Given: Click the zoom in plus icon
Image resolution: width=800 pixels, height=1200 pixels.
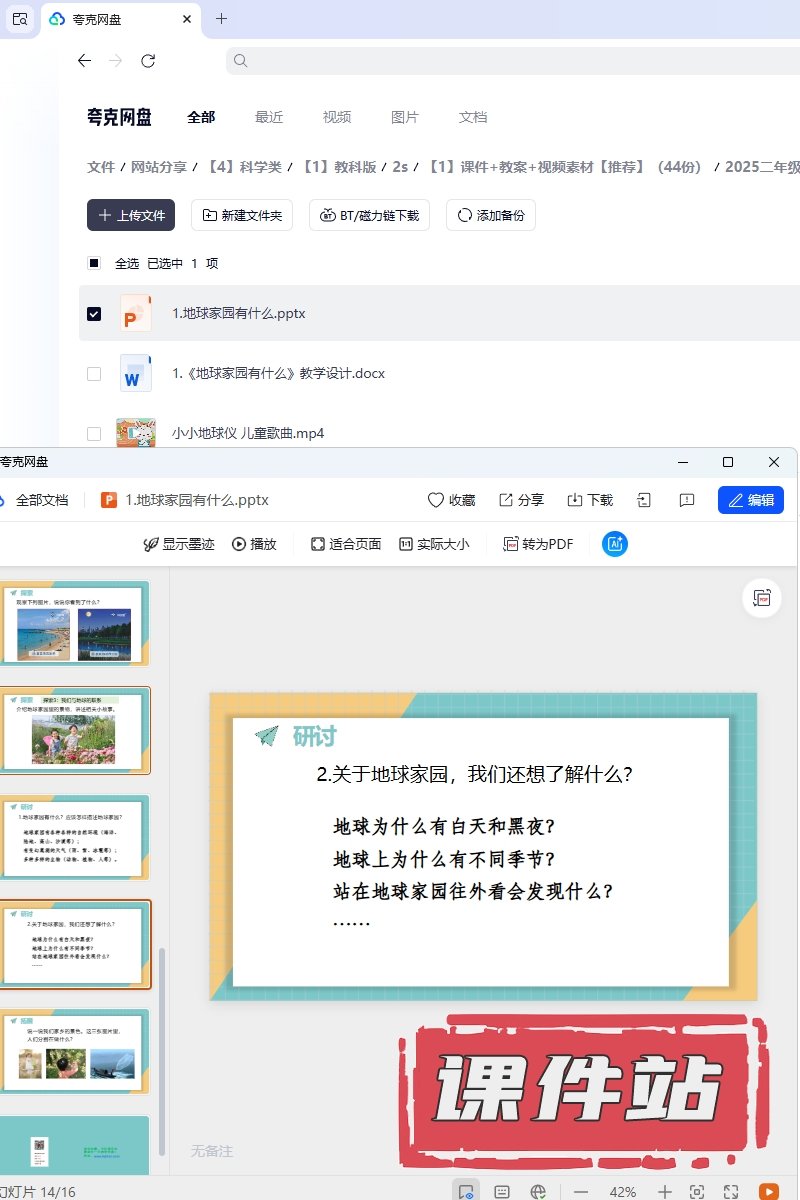Looking at the screenshot, I should [664, 1192].
